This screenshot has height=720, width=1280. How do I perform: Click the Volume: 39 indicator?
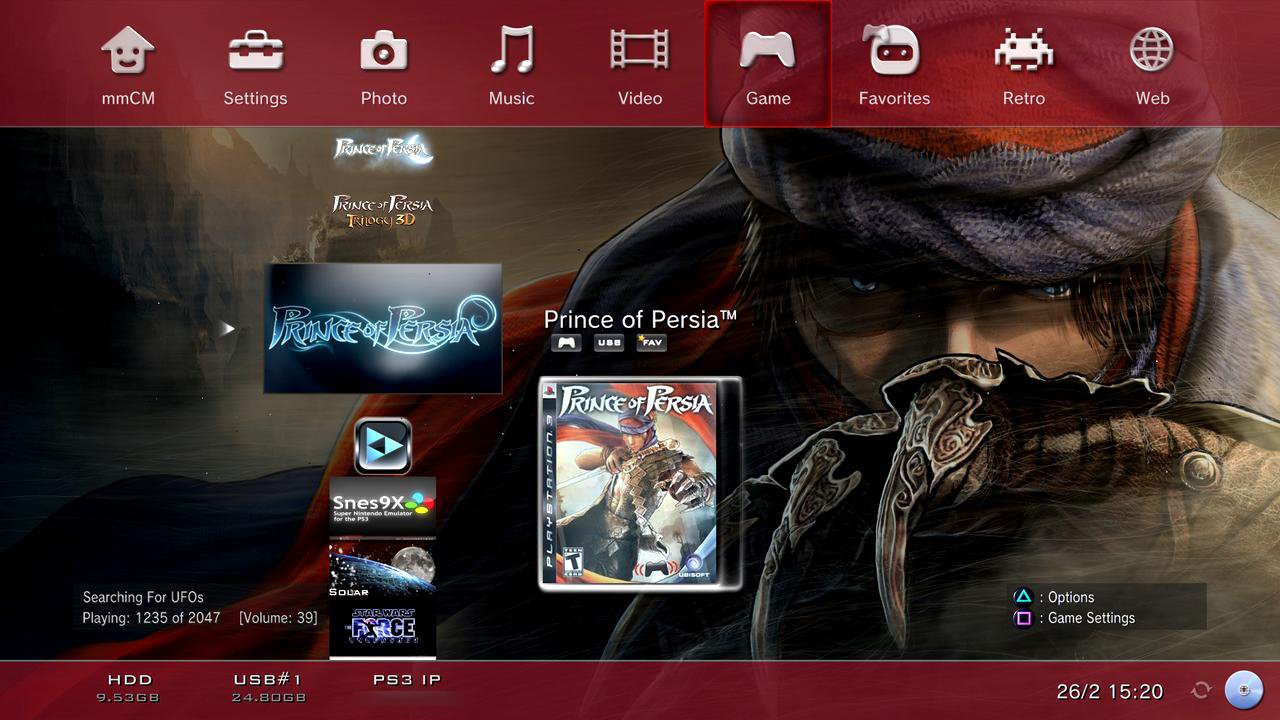point(278,618)
